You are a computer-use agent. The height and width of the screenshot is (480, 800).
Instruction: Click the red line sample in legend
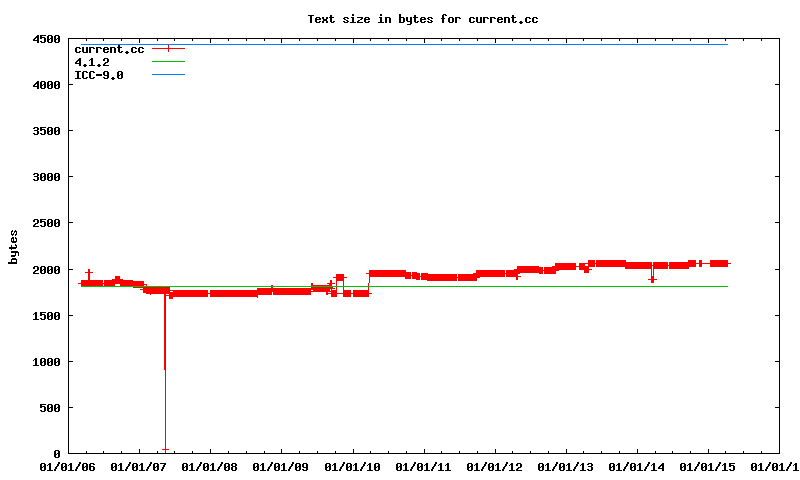coord(169,49)
